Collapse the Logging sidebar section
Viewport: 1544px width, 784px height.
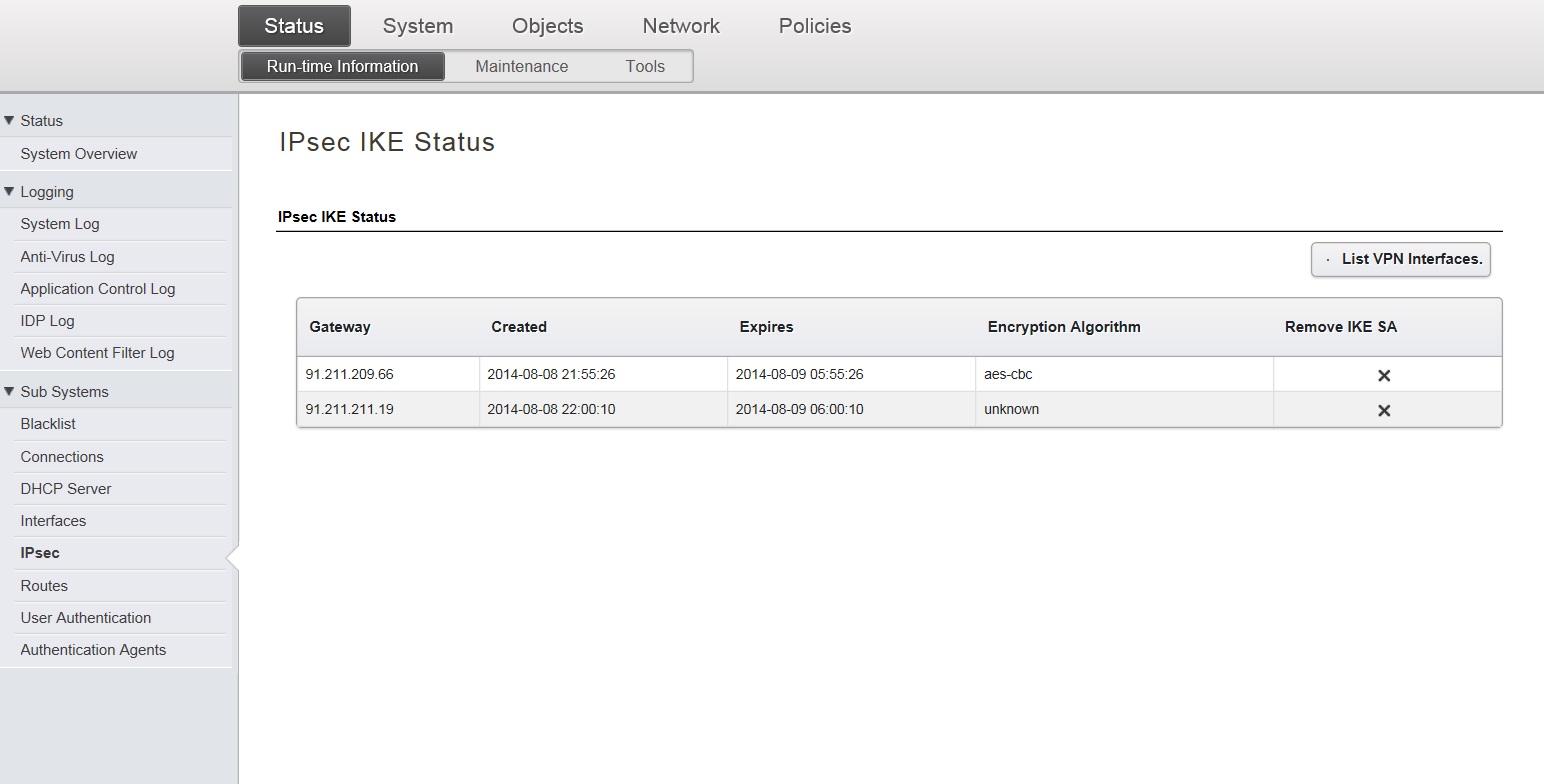(10, 192)
